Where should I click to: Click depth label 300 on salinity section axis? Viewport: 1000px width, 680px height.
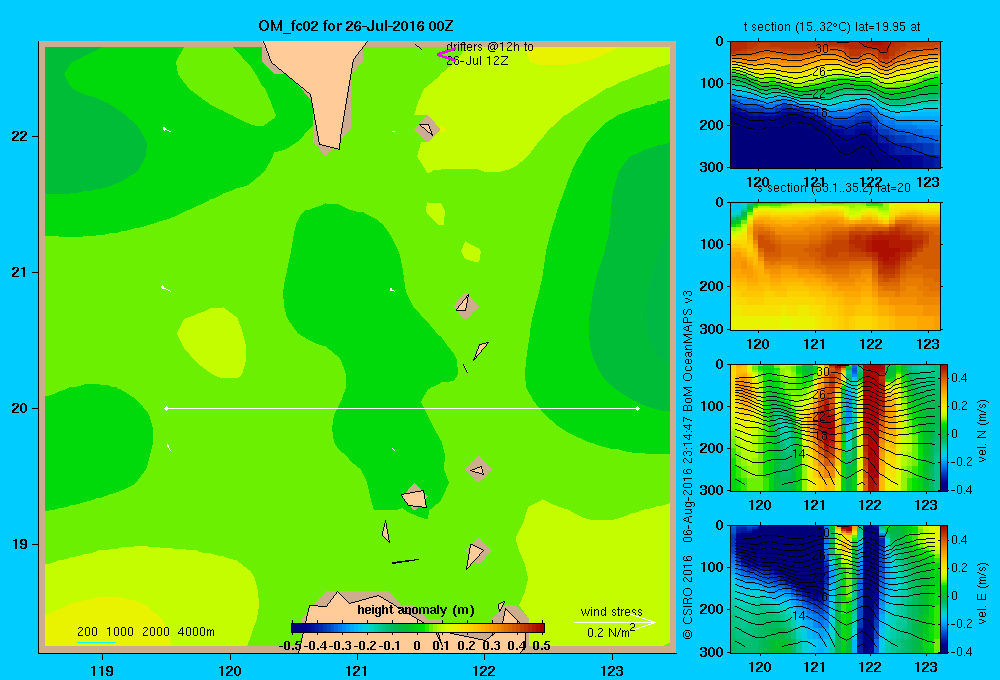tap(711, 329)
